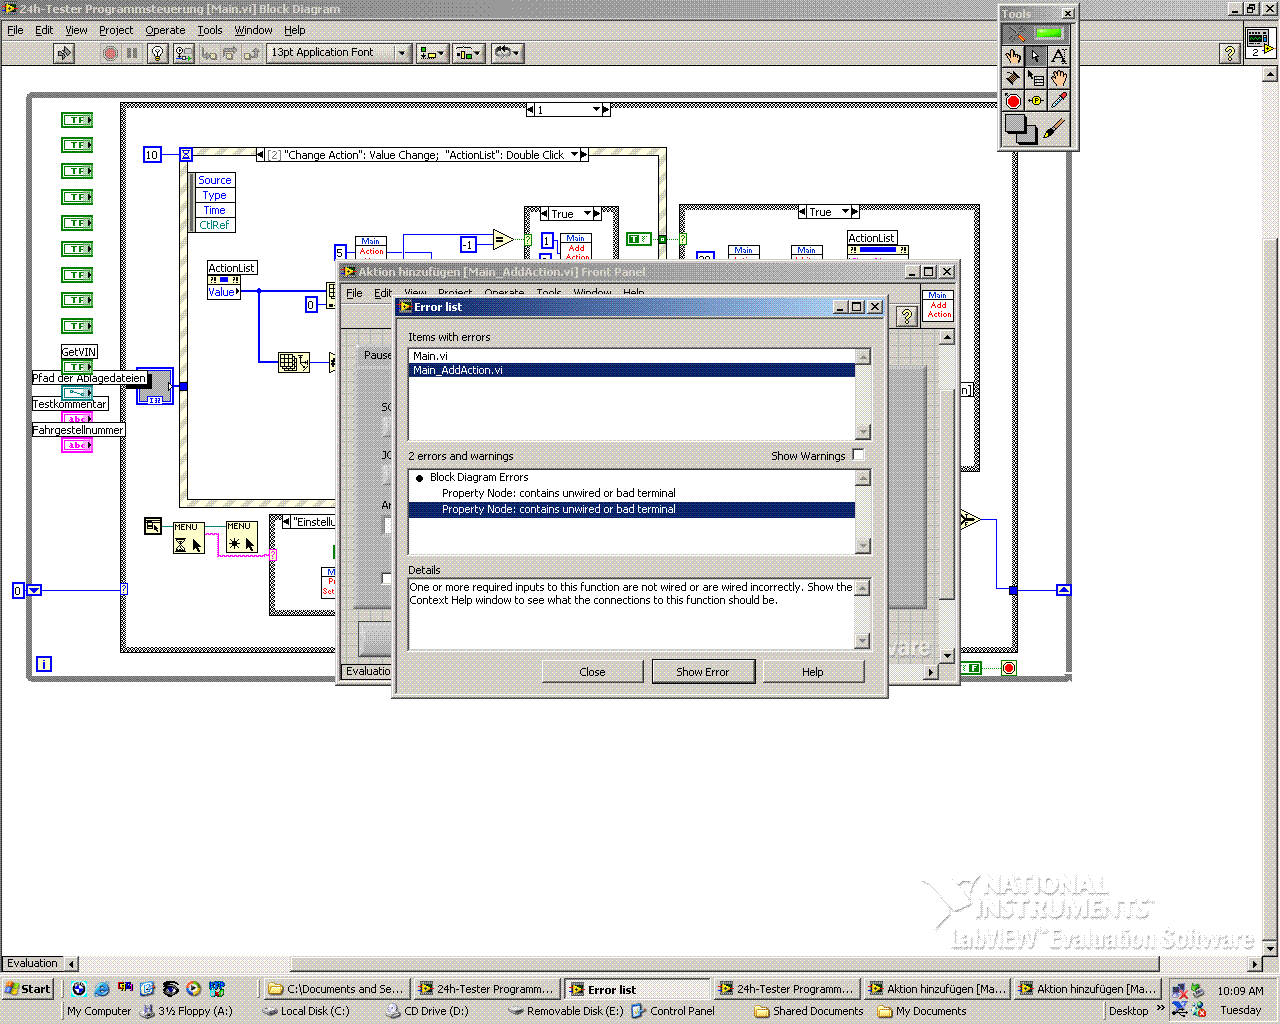Select the Probe Data tool
Viewport: 1280px width, 1024px height.
click(x=1036, y=100)
